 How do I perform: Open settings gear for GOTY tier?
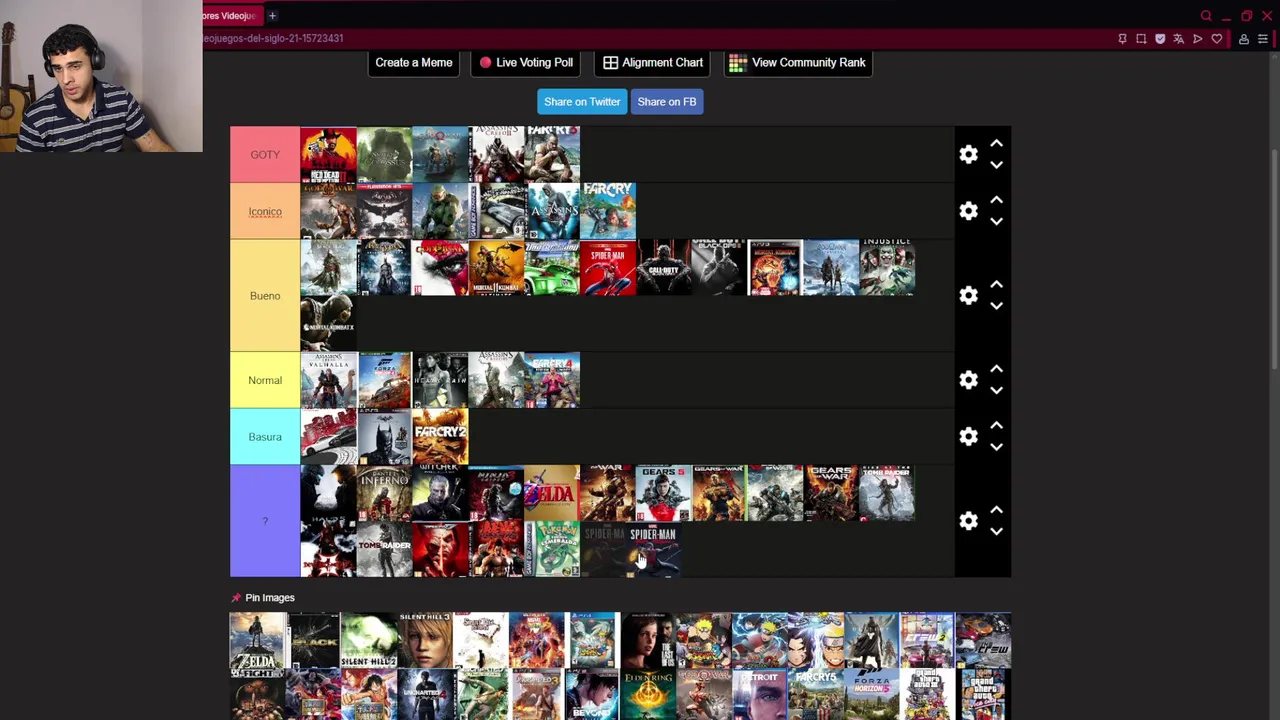[x=968, y=154]
